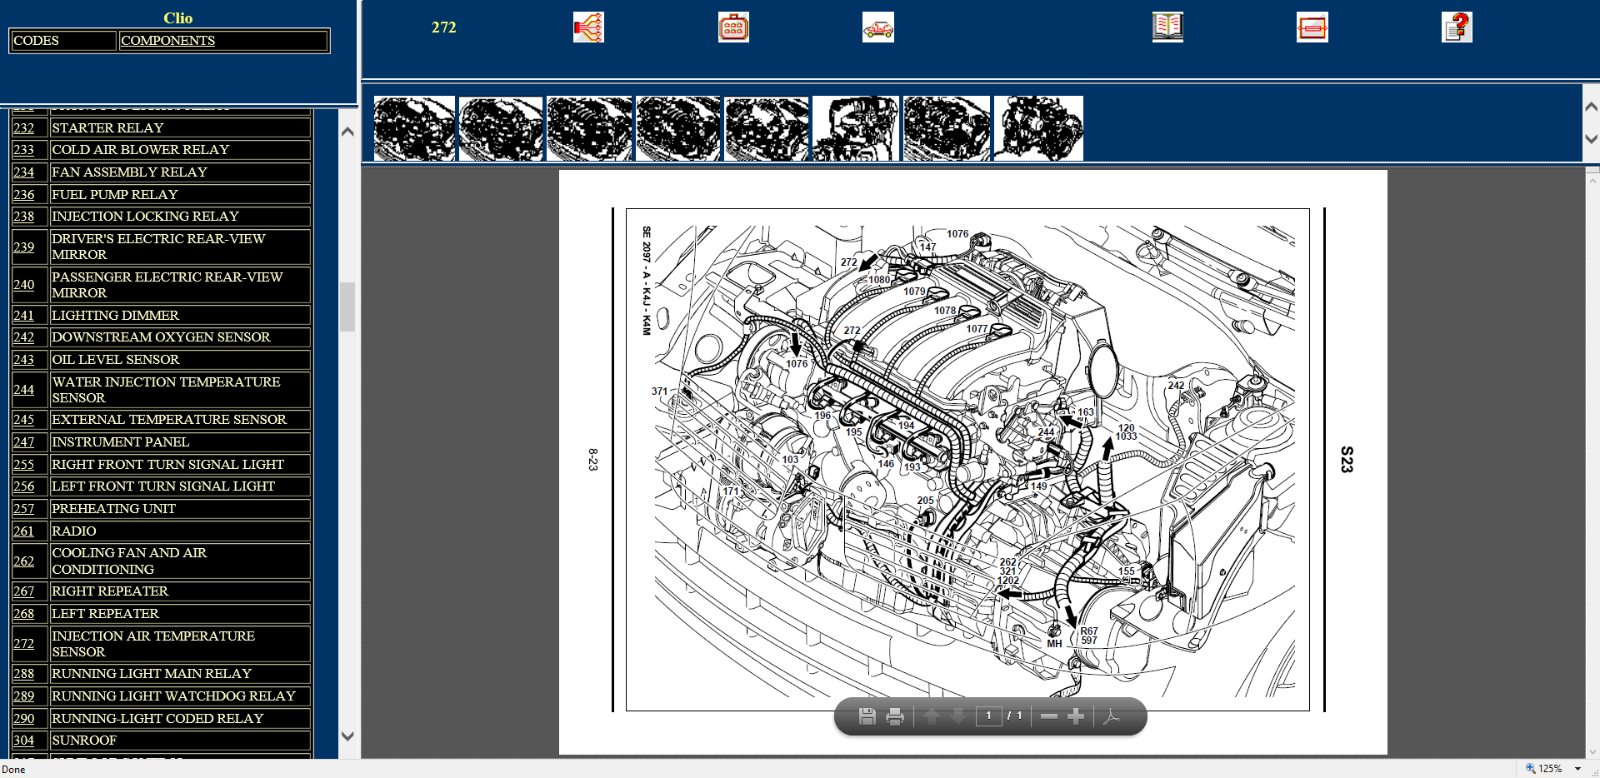1600x778 pixels.
Task: Open code 255 link
Action: [x=23, y=465]
